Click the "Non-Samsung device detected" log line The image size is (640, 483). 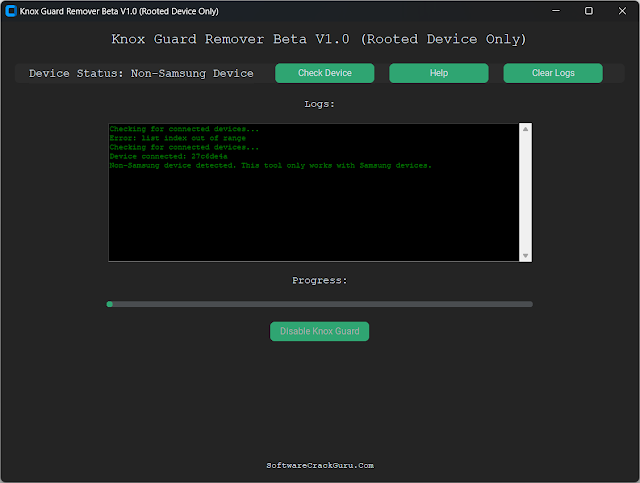pyautogui.click(x=271, y=165)
